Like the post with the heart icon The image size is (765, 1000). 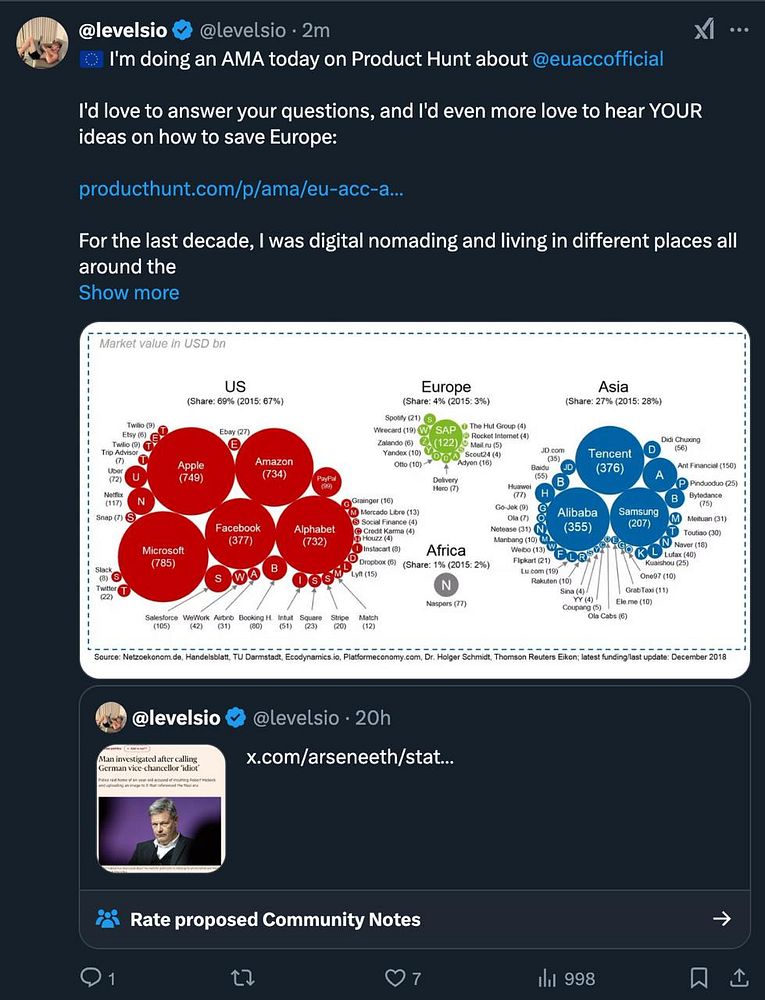(396, 977)
